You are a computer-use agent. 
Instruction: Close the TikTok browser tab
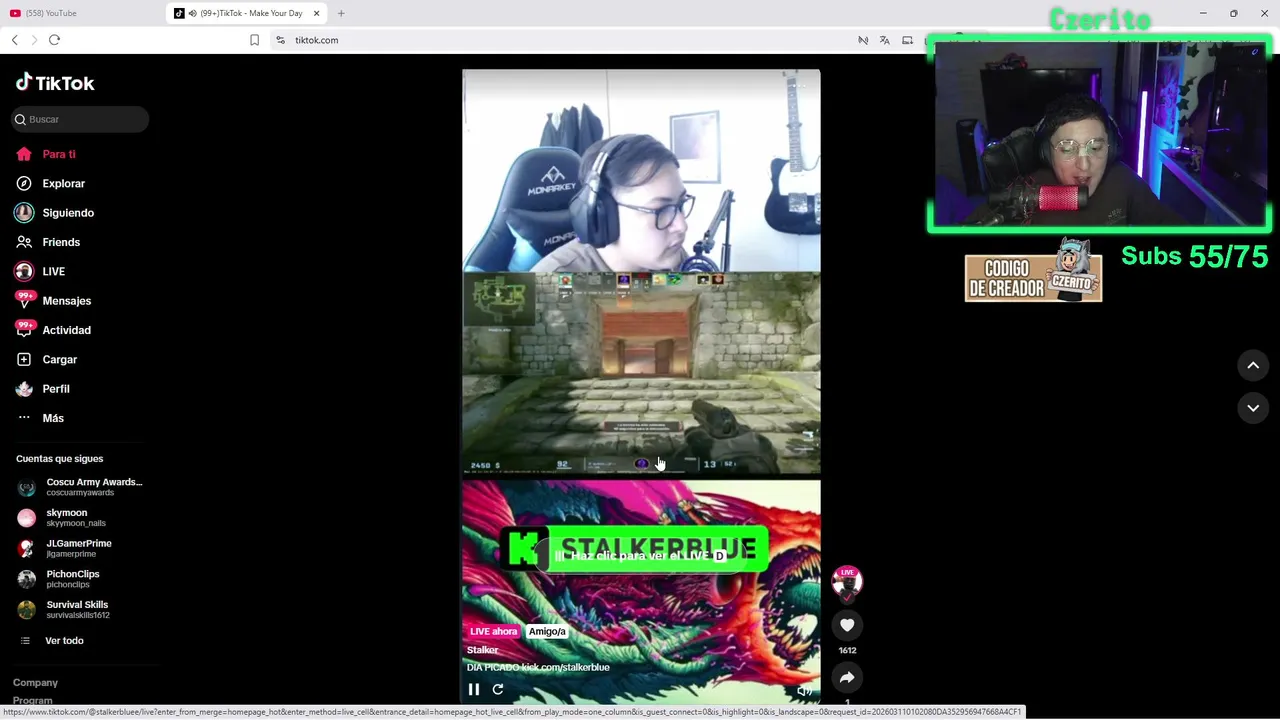[317, 13]
